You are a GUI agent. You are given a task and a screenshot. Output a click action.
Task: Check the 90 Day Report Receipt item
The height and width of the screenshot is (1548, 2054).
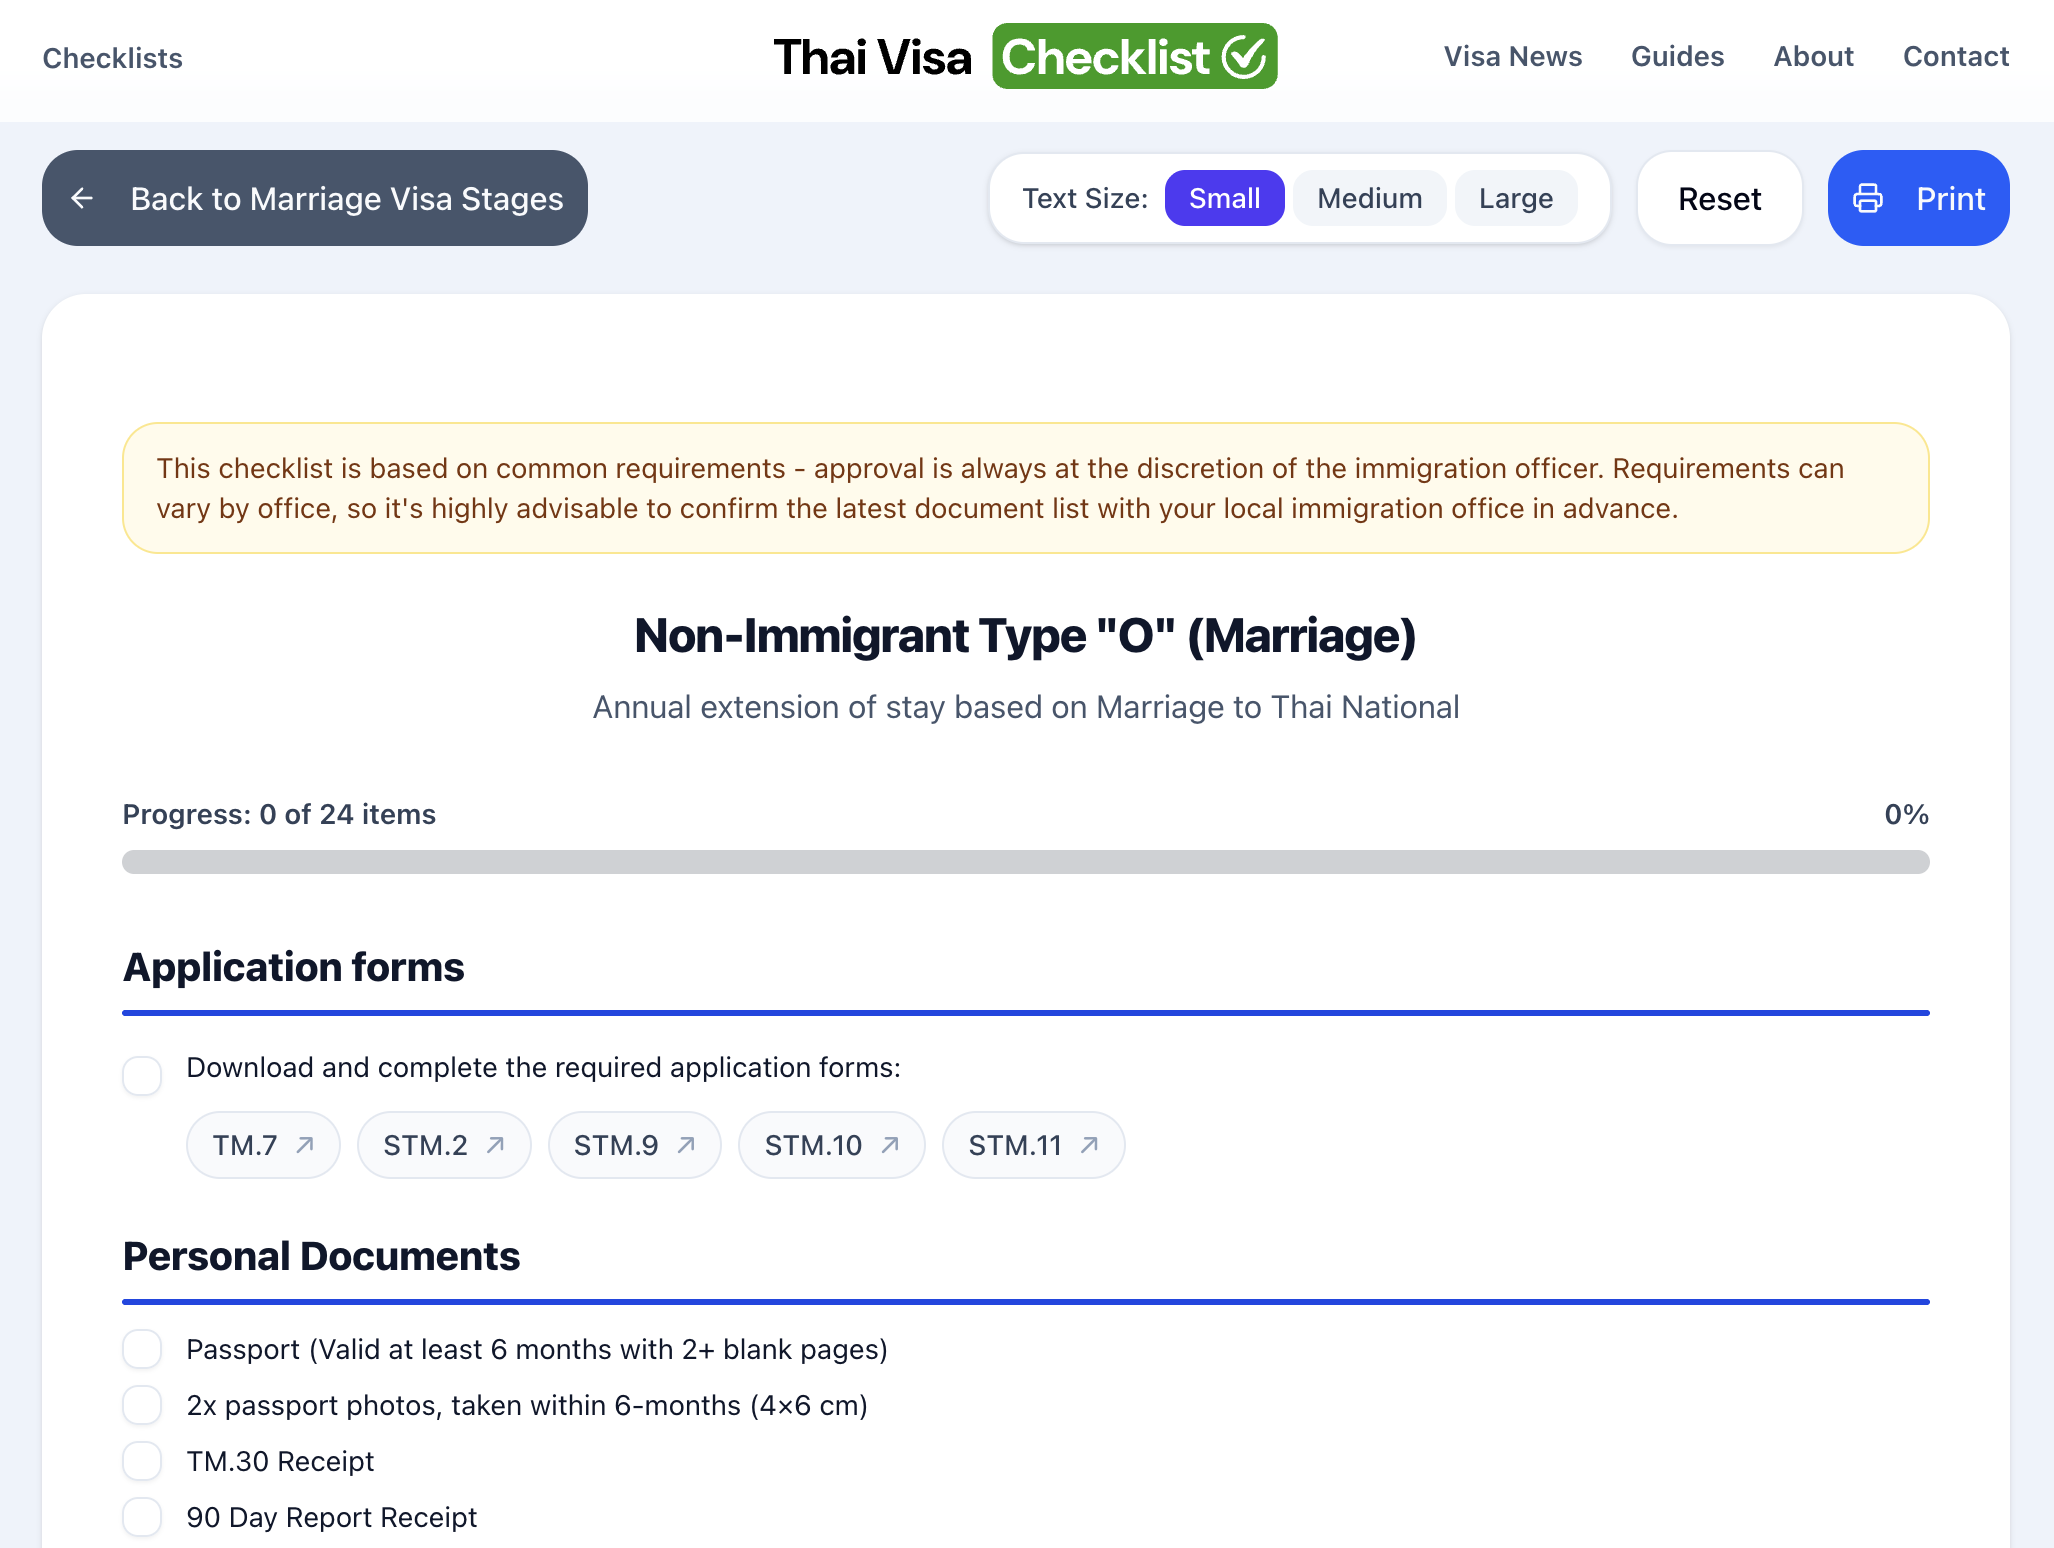pyautogui.click(x=142, y=1517)
